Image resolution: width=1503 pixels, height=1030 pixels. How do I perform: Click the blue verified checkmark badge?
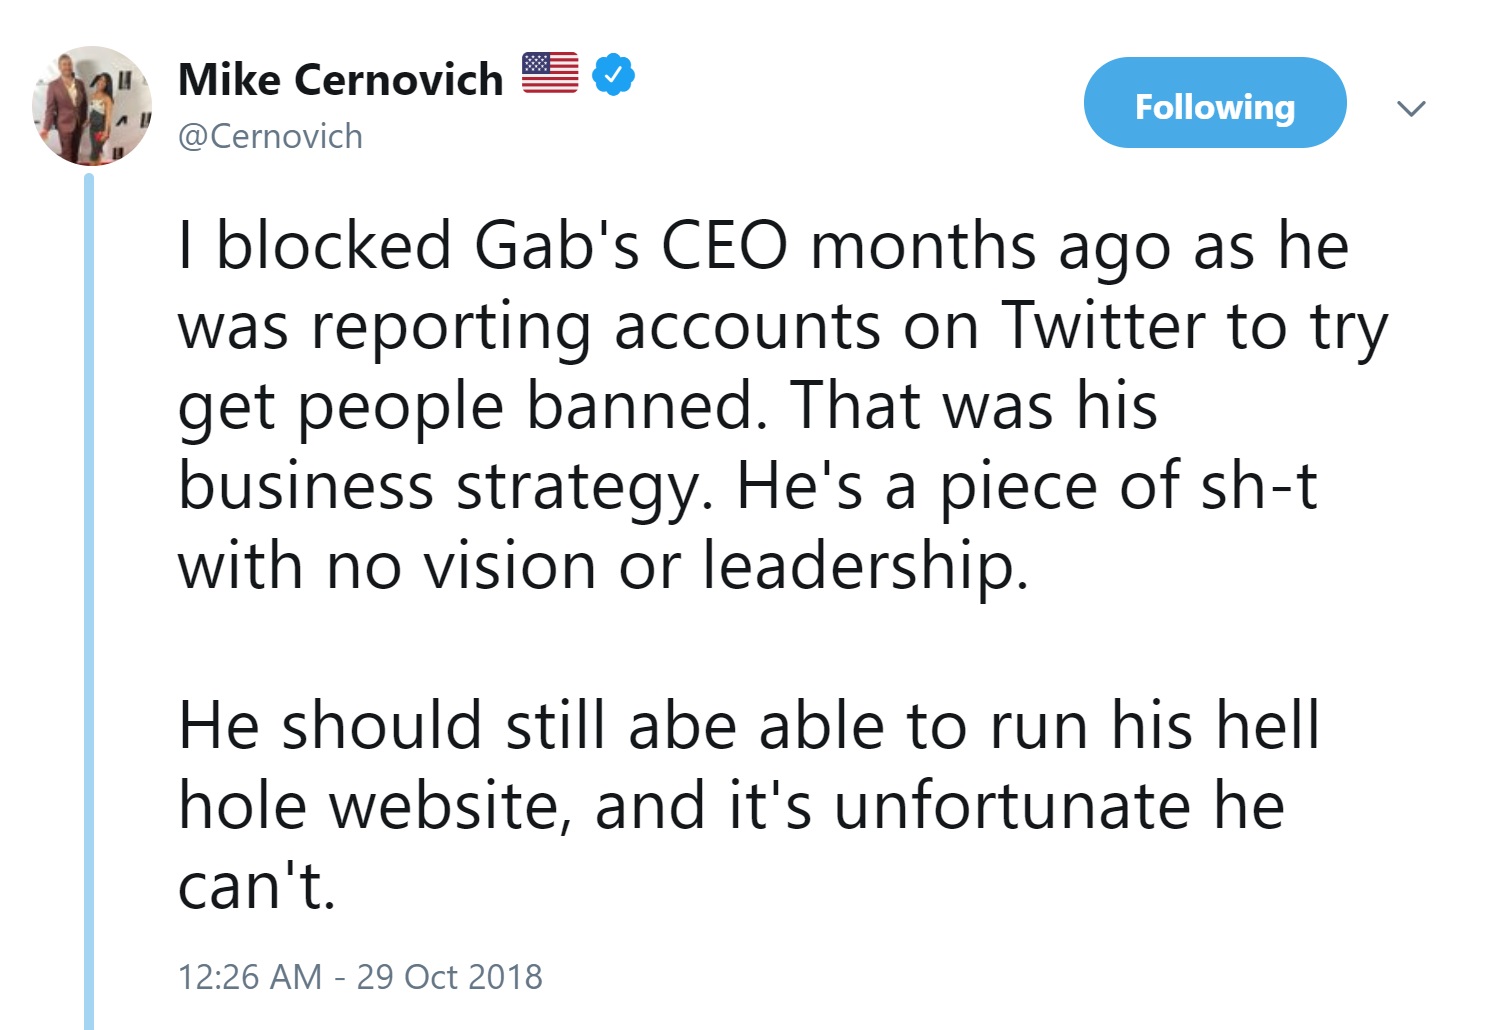[613, 75]
